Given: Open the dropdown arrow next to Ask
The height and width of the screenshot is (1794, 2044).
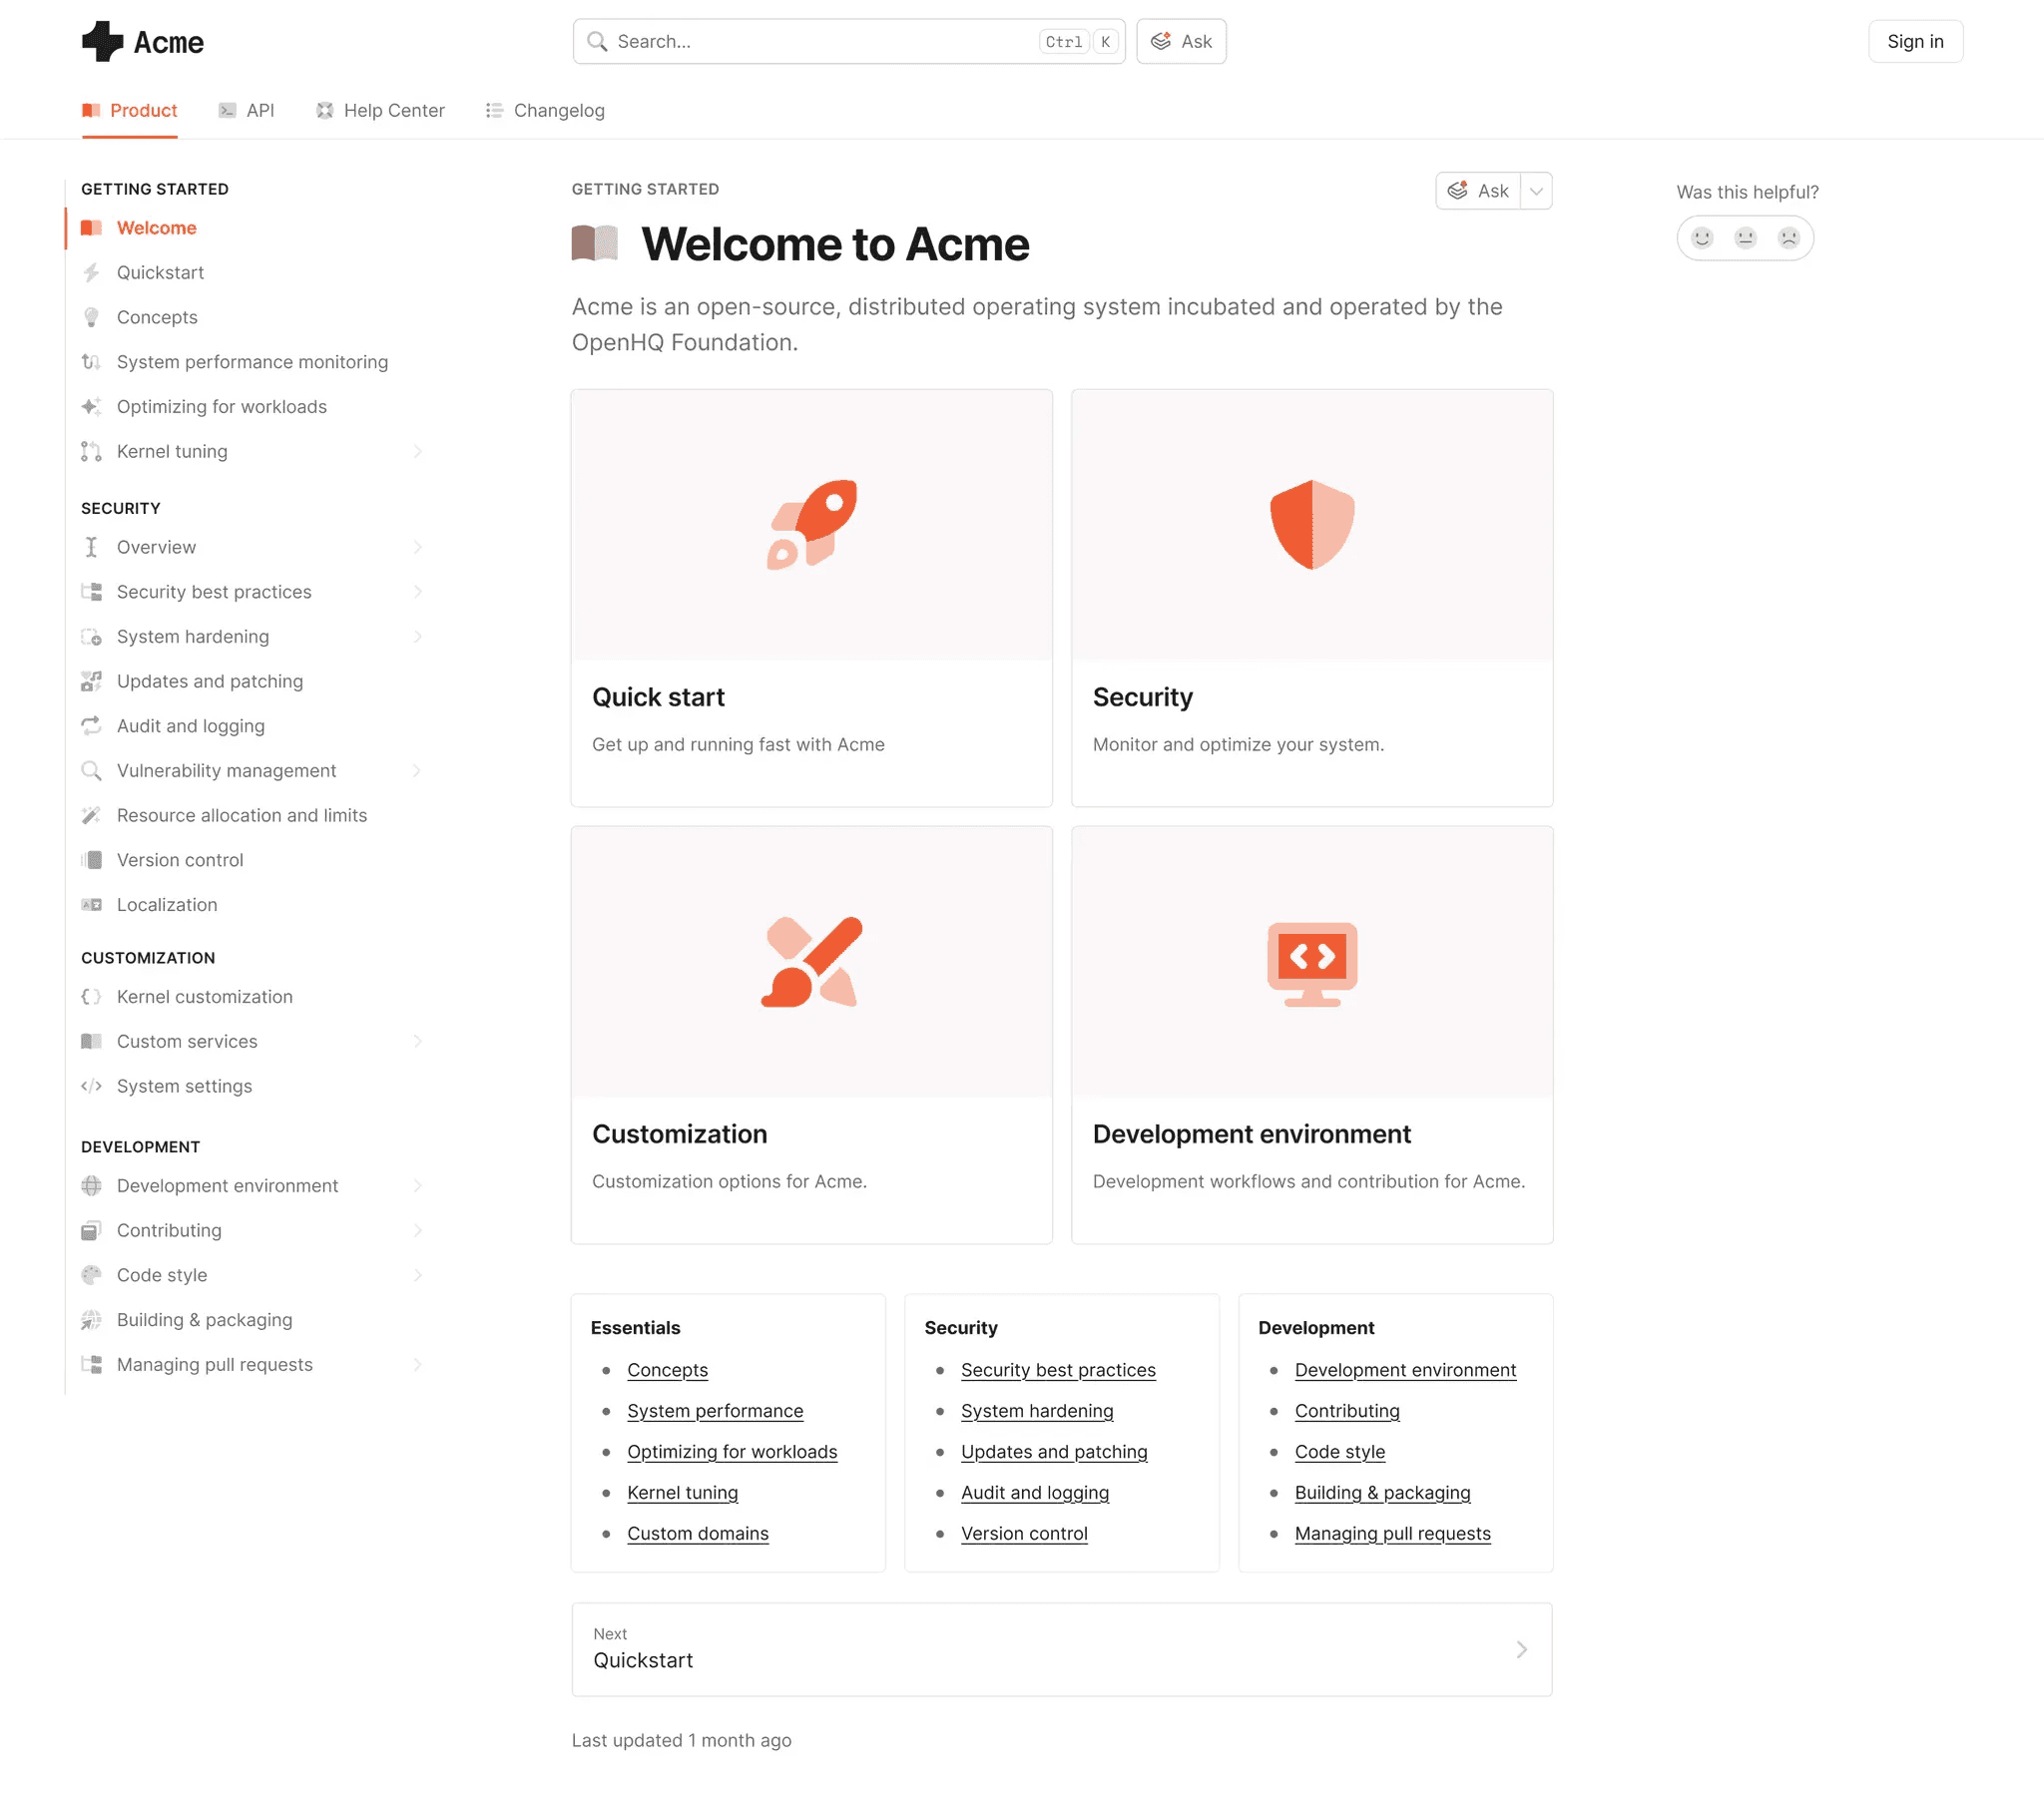Looking at the screenshot, I should tap(1536, 191).
